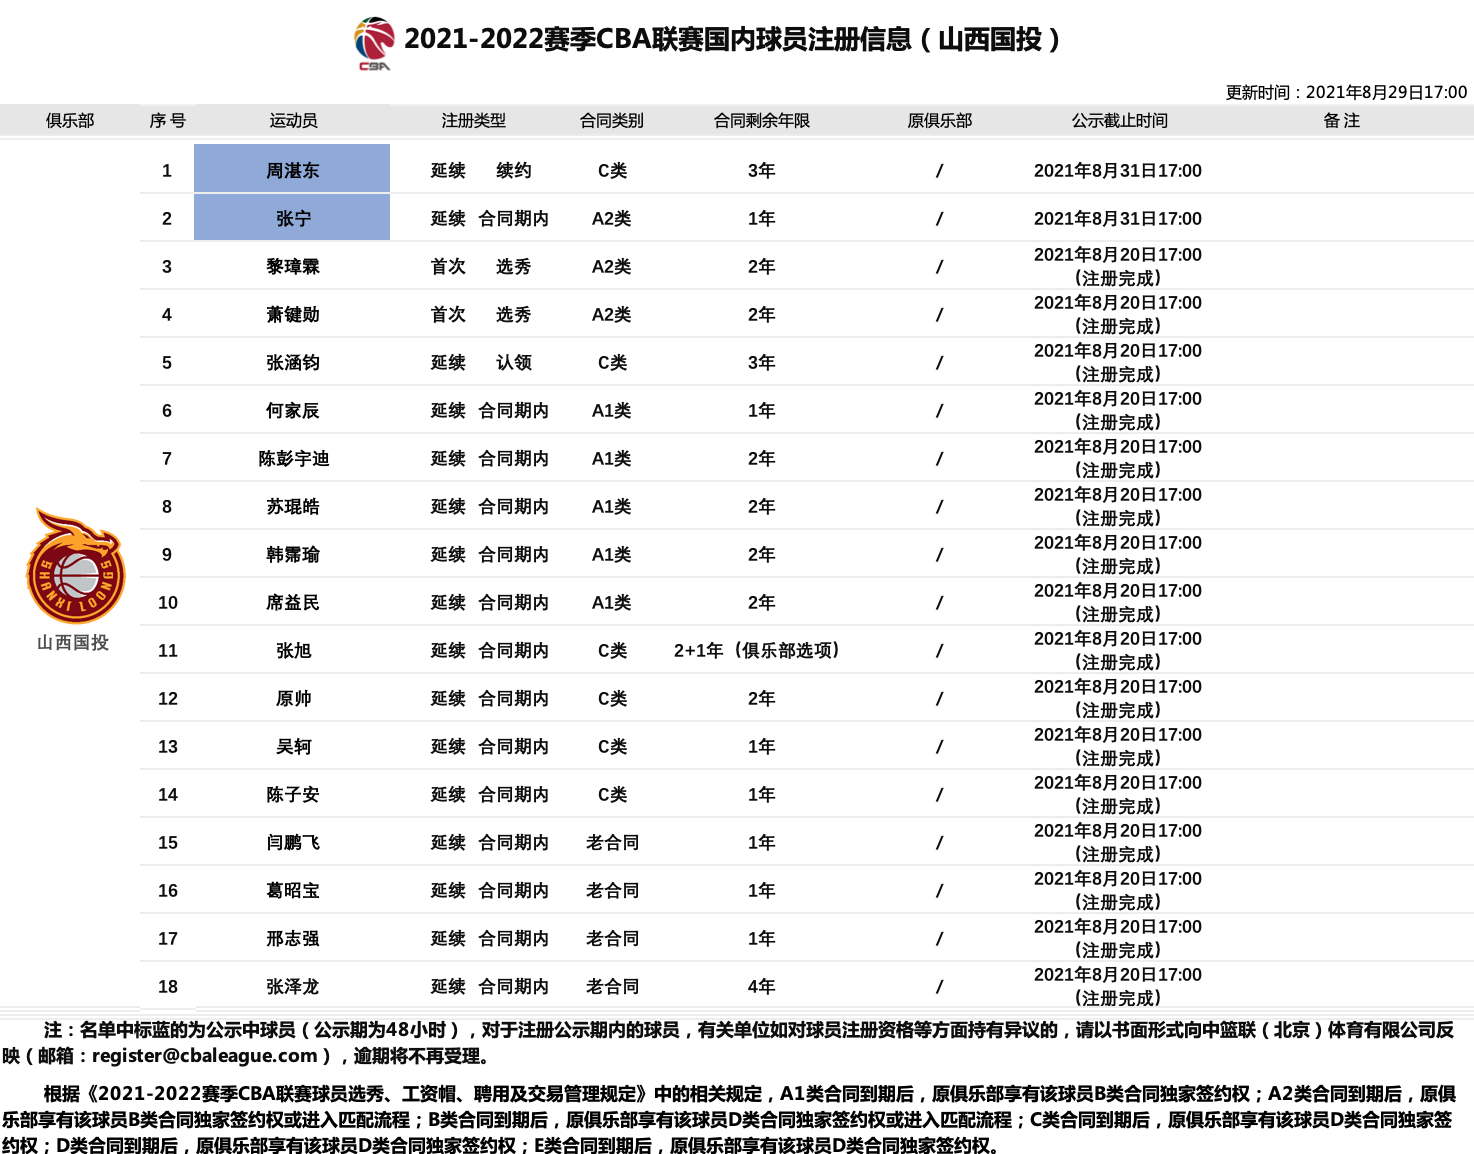Click 周湛东's contract type C类
The image size is (1474, 1154).
612,170
